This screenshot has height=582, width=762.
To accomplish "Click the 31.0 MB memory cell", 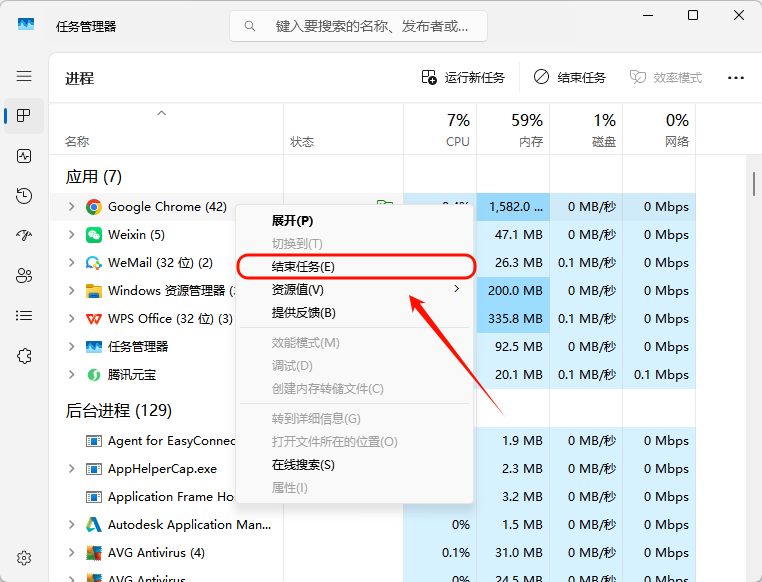I will click(x=513, y=553).
